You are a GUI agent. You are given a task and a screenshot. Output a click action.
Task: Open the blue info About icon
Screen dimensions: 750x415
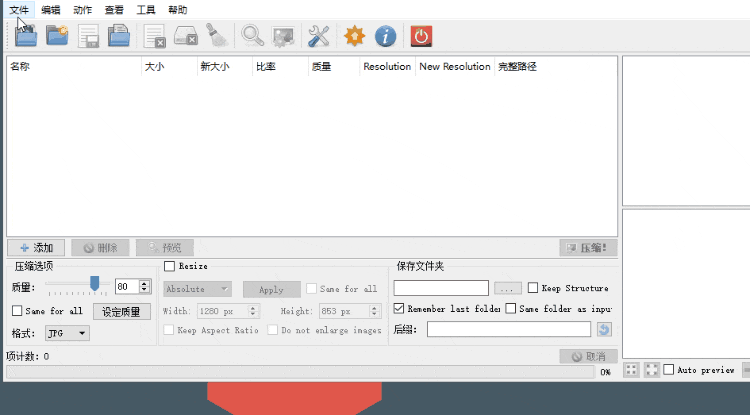[386, 36]
